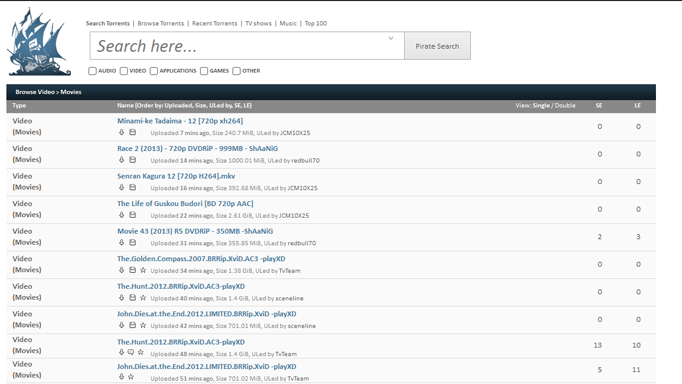Click the Type column header
The image size is (682, 384).
[x=19, y=106]
